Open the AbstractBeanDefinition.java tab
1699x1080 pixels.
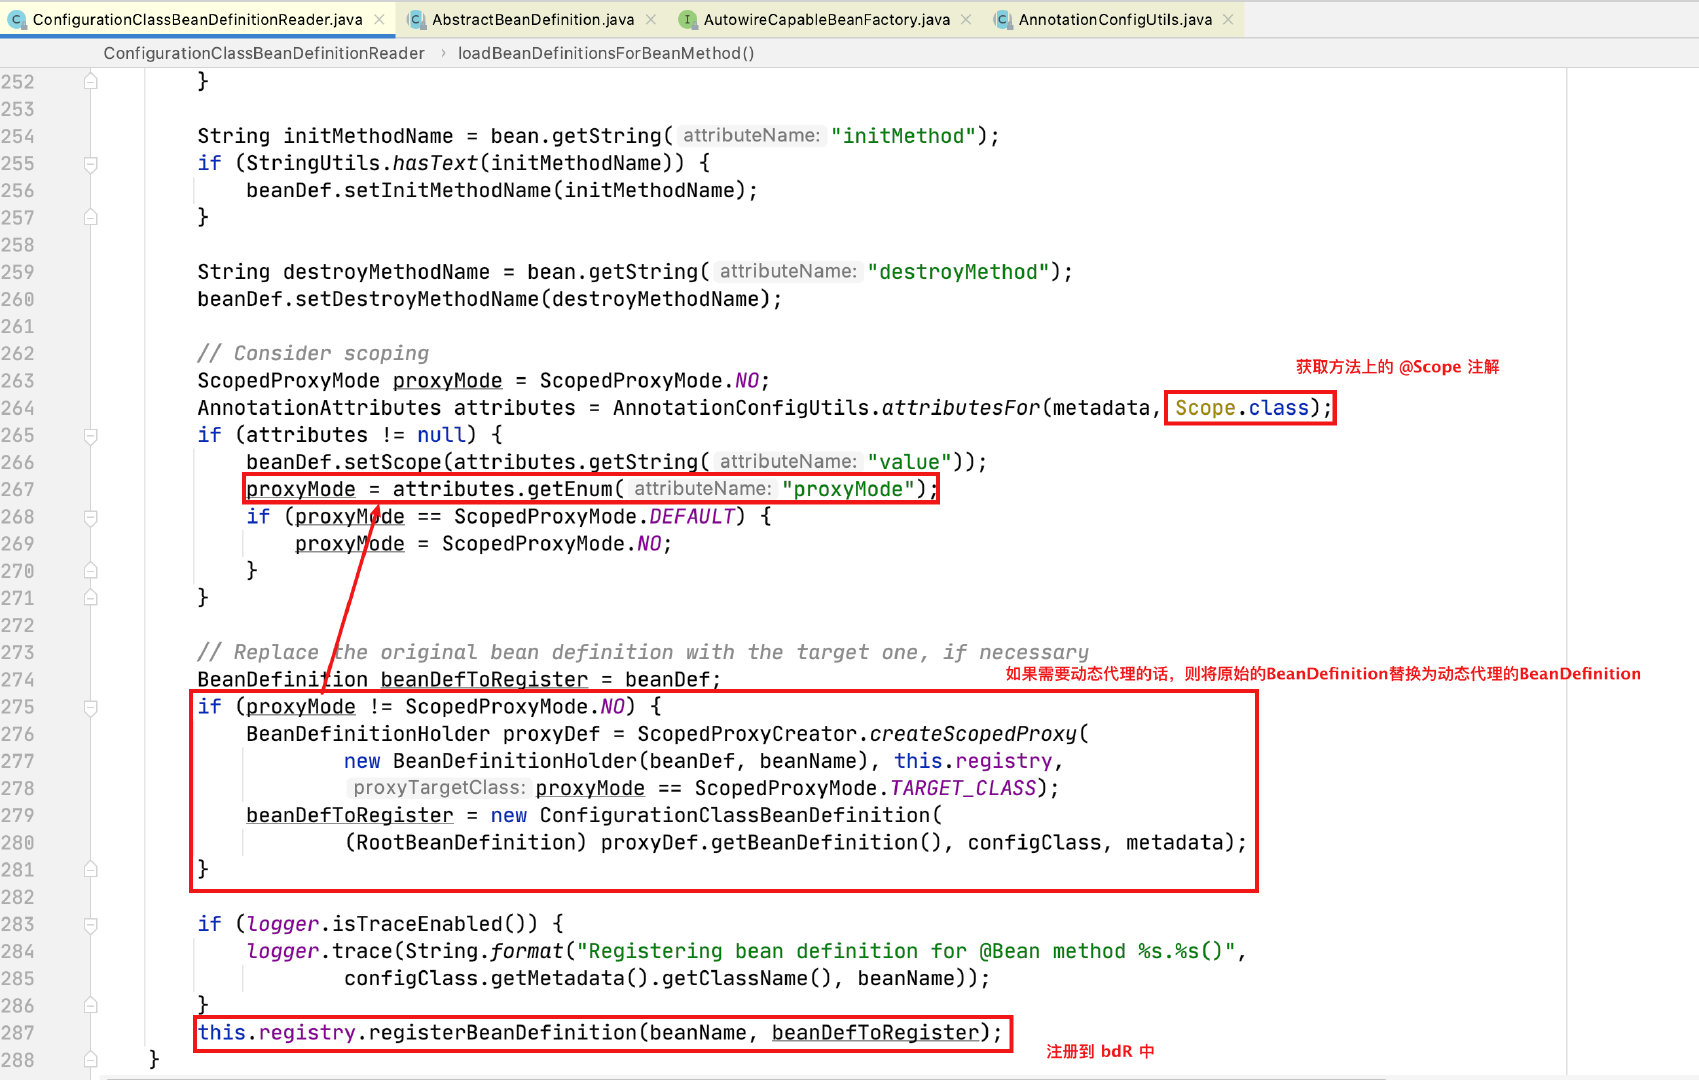(532, 19)
